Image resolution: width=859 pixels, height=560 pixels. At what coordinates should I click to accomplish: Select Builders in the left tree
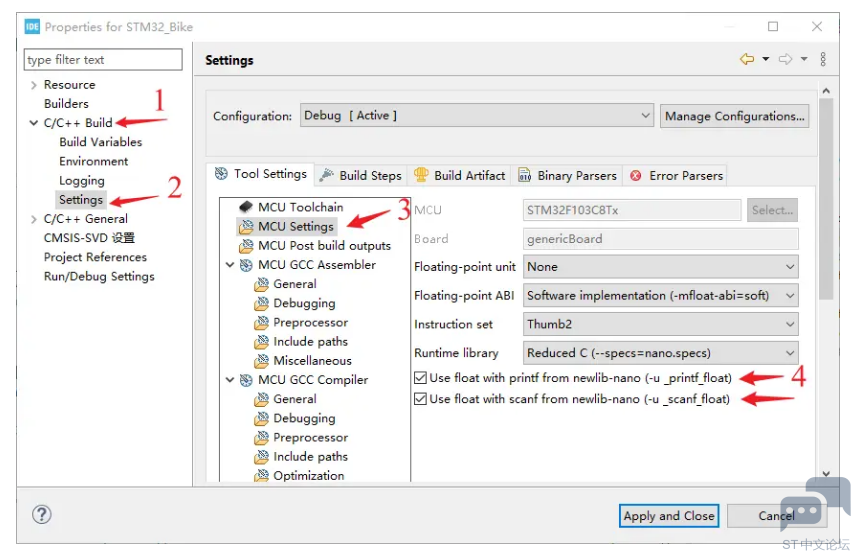[x=66, y=104]
